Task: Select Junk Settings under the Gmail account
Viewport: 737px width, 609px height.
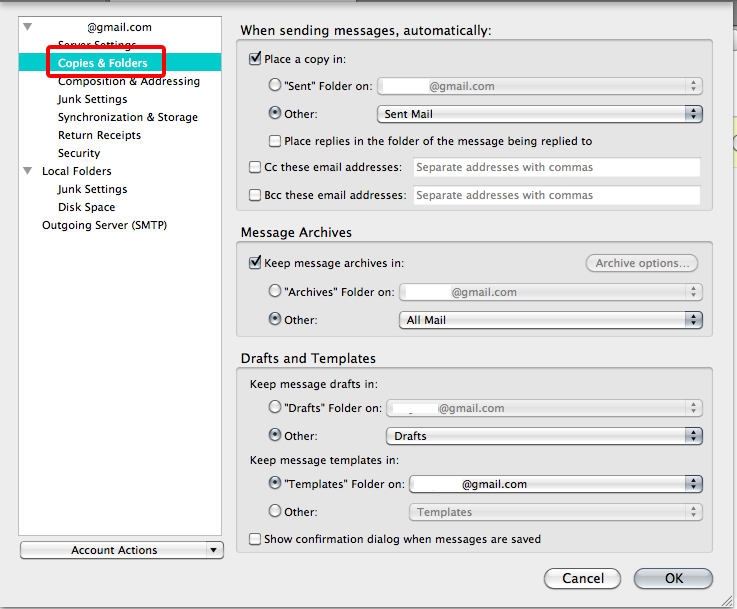Action: coord(92,99)
